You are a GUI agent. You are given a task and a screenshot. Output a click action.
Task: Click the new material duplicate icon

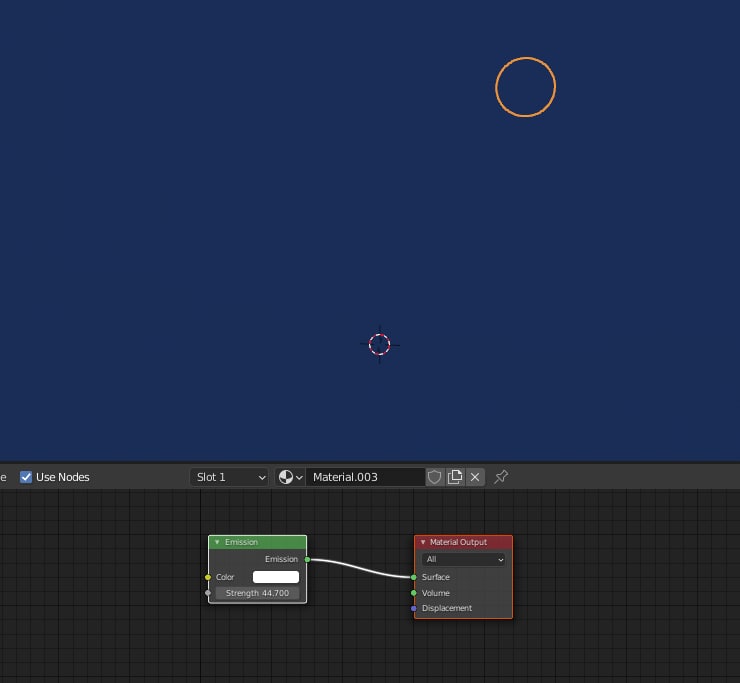(x=454, y=477)
